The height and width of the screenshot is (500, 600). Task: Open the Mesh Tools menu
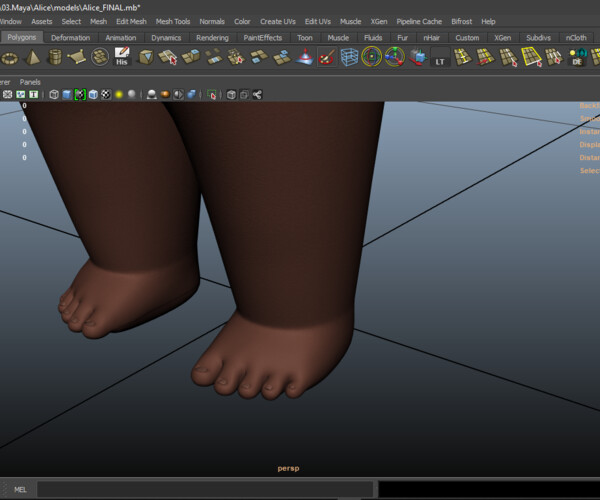click(x=173, y=21)
